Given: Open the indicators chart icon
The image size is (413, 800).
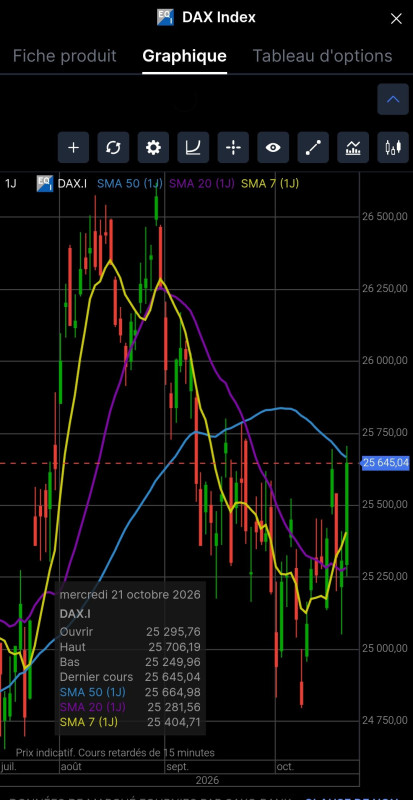Looking at the screenshot, I should [353, 147].
